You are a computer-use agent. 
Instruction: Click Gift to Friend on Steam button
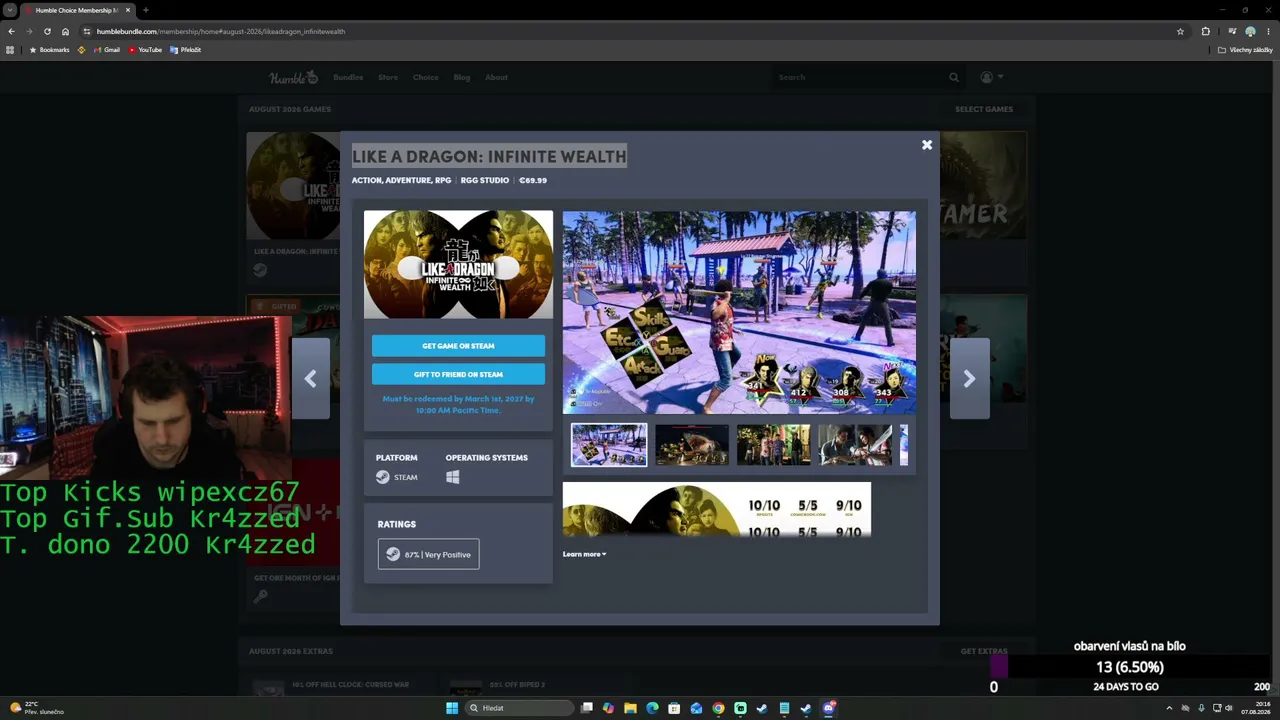(x=458, y=374)
